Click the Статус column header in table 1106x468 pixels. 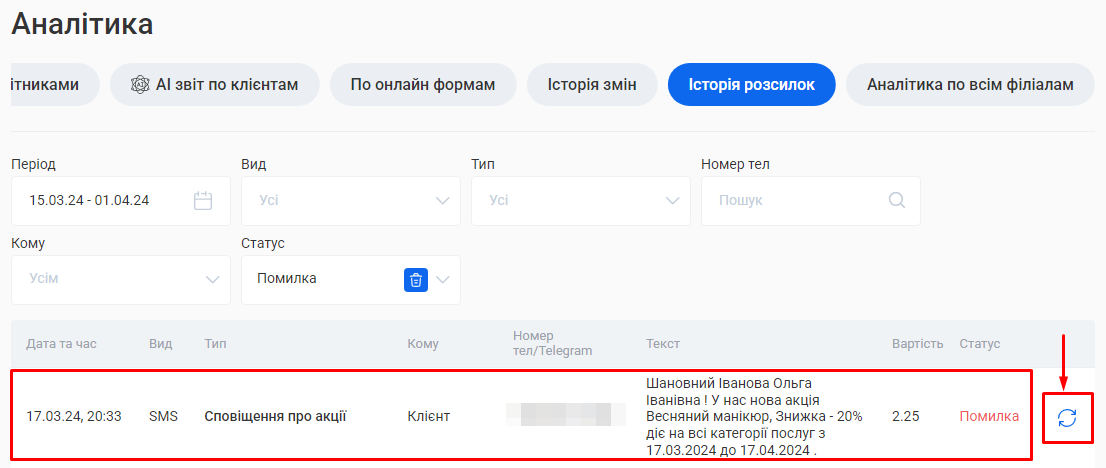980,344
